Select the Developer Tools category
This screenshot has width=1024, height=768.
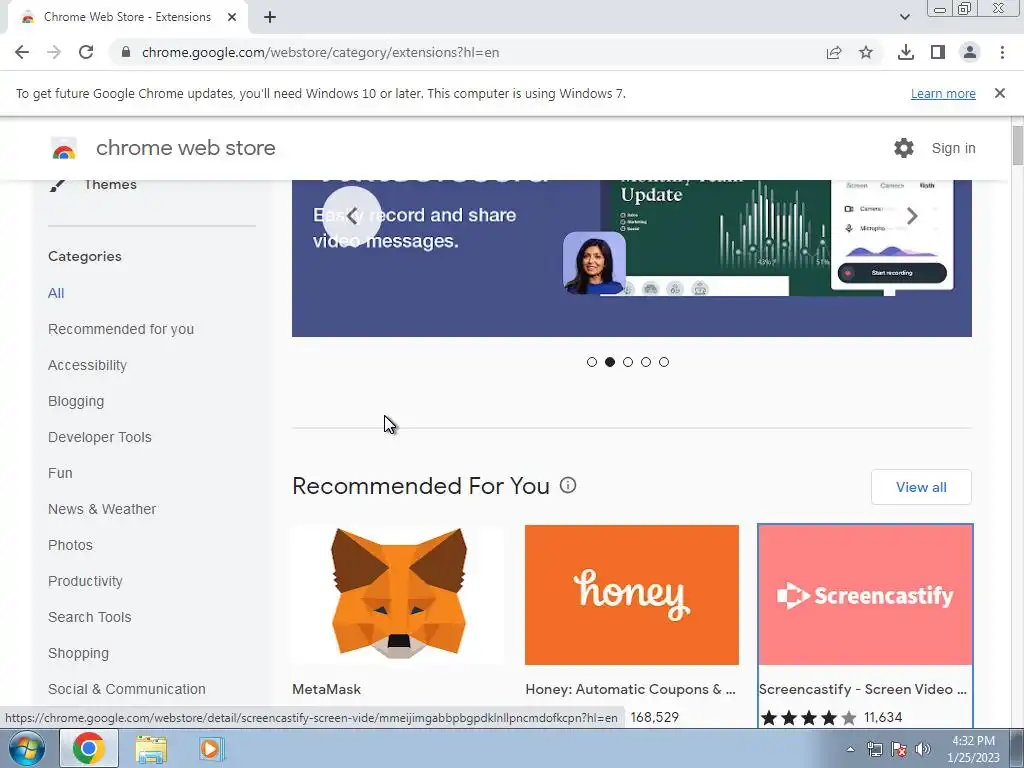(x=100, y=437)
